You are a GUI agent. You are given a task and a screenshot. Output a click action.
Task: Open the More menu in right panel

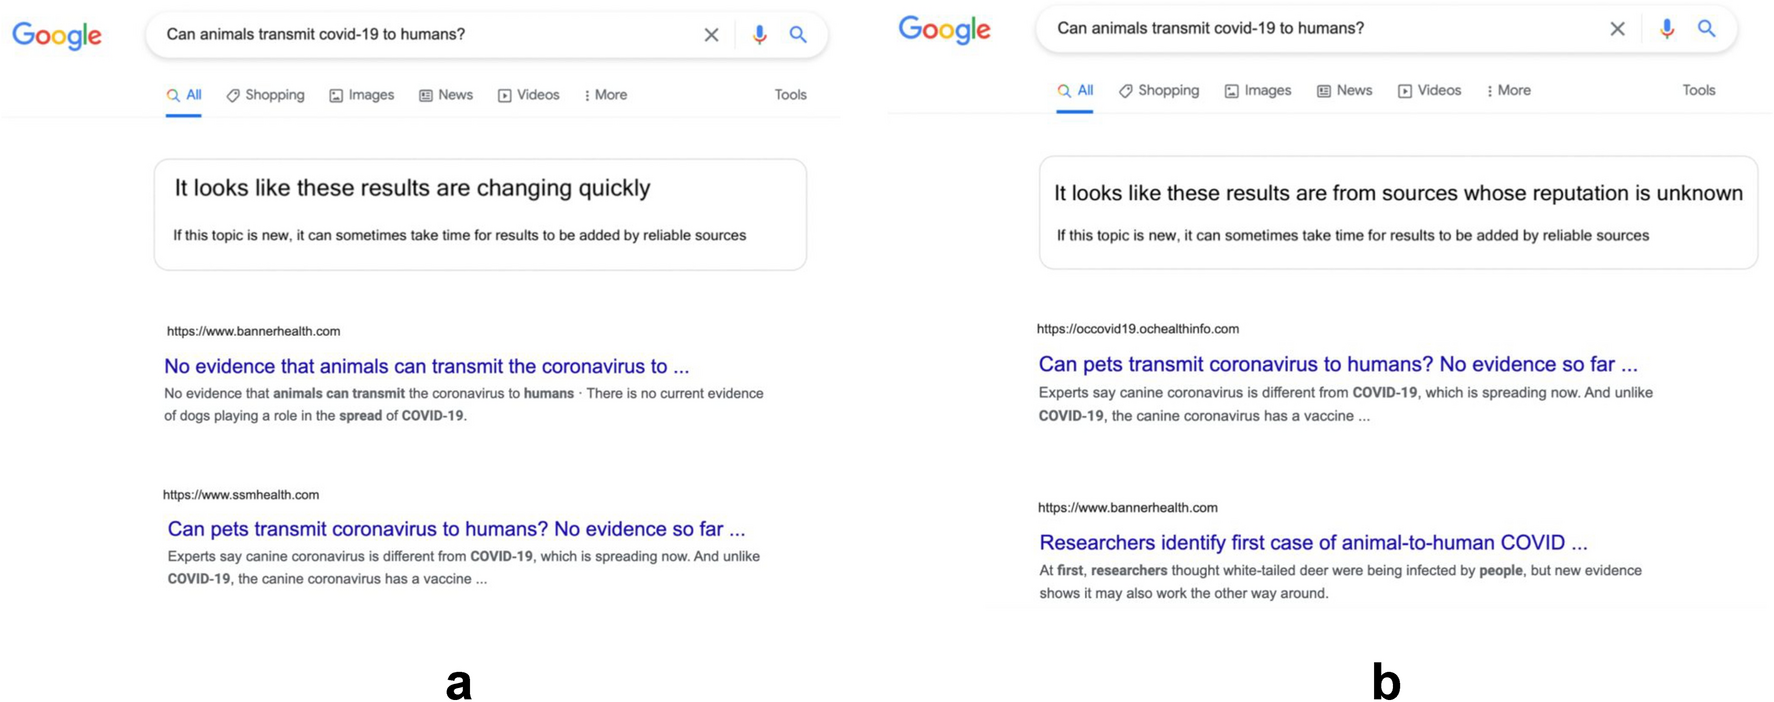tap(1509, 90)
